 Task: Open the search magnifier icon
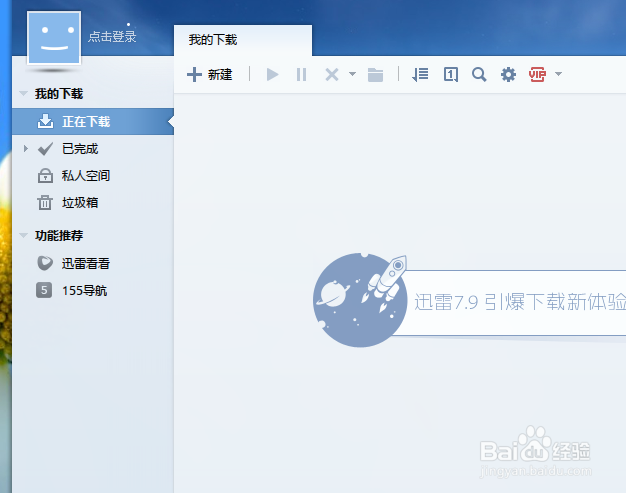tap(479, 74)
